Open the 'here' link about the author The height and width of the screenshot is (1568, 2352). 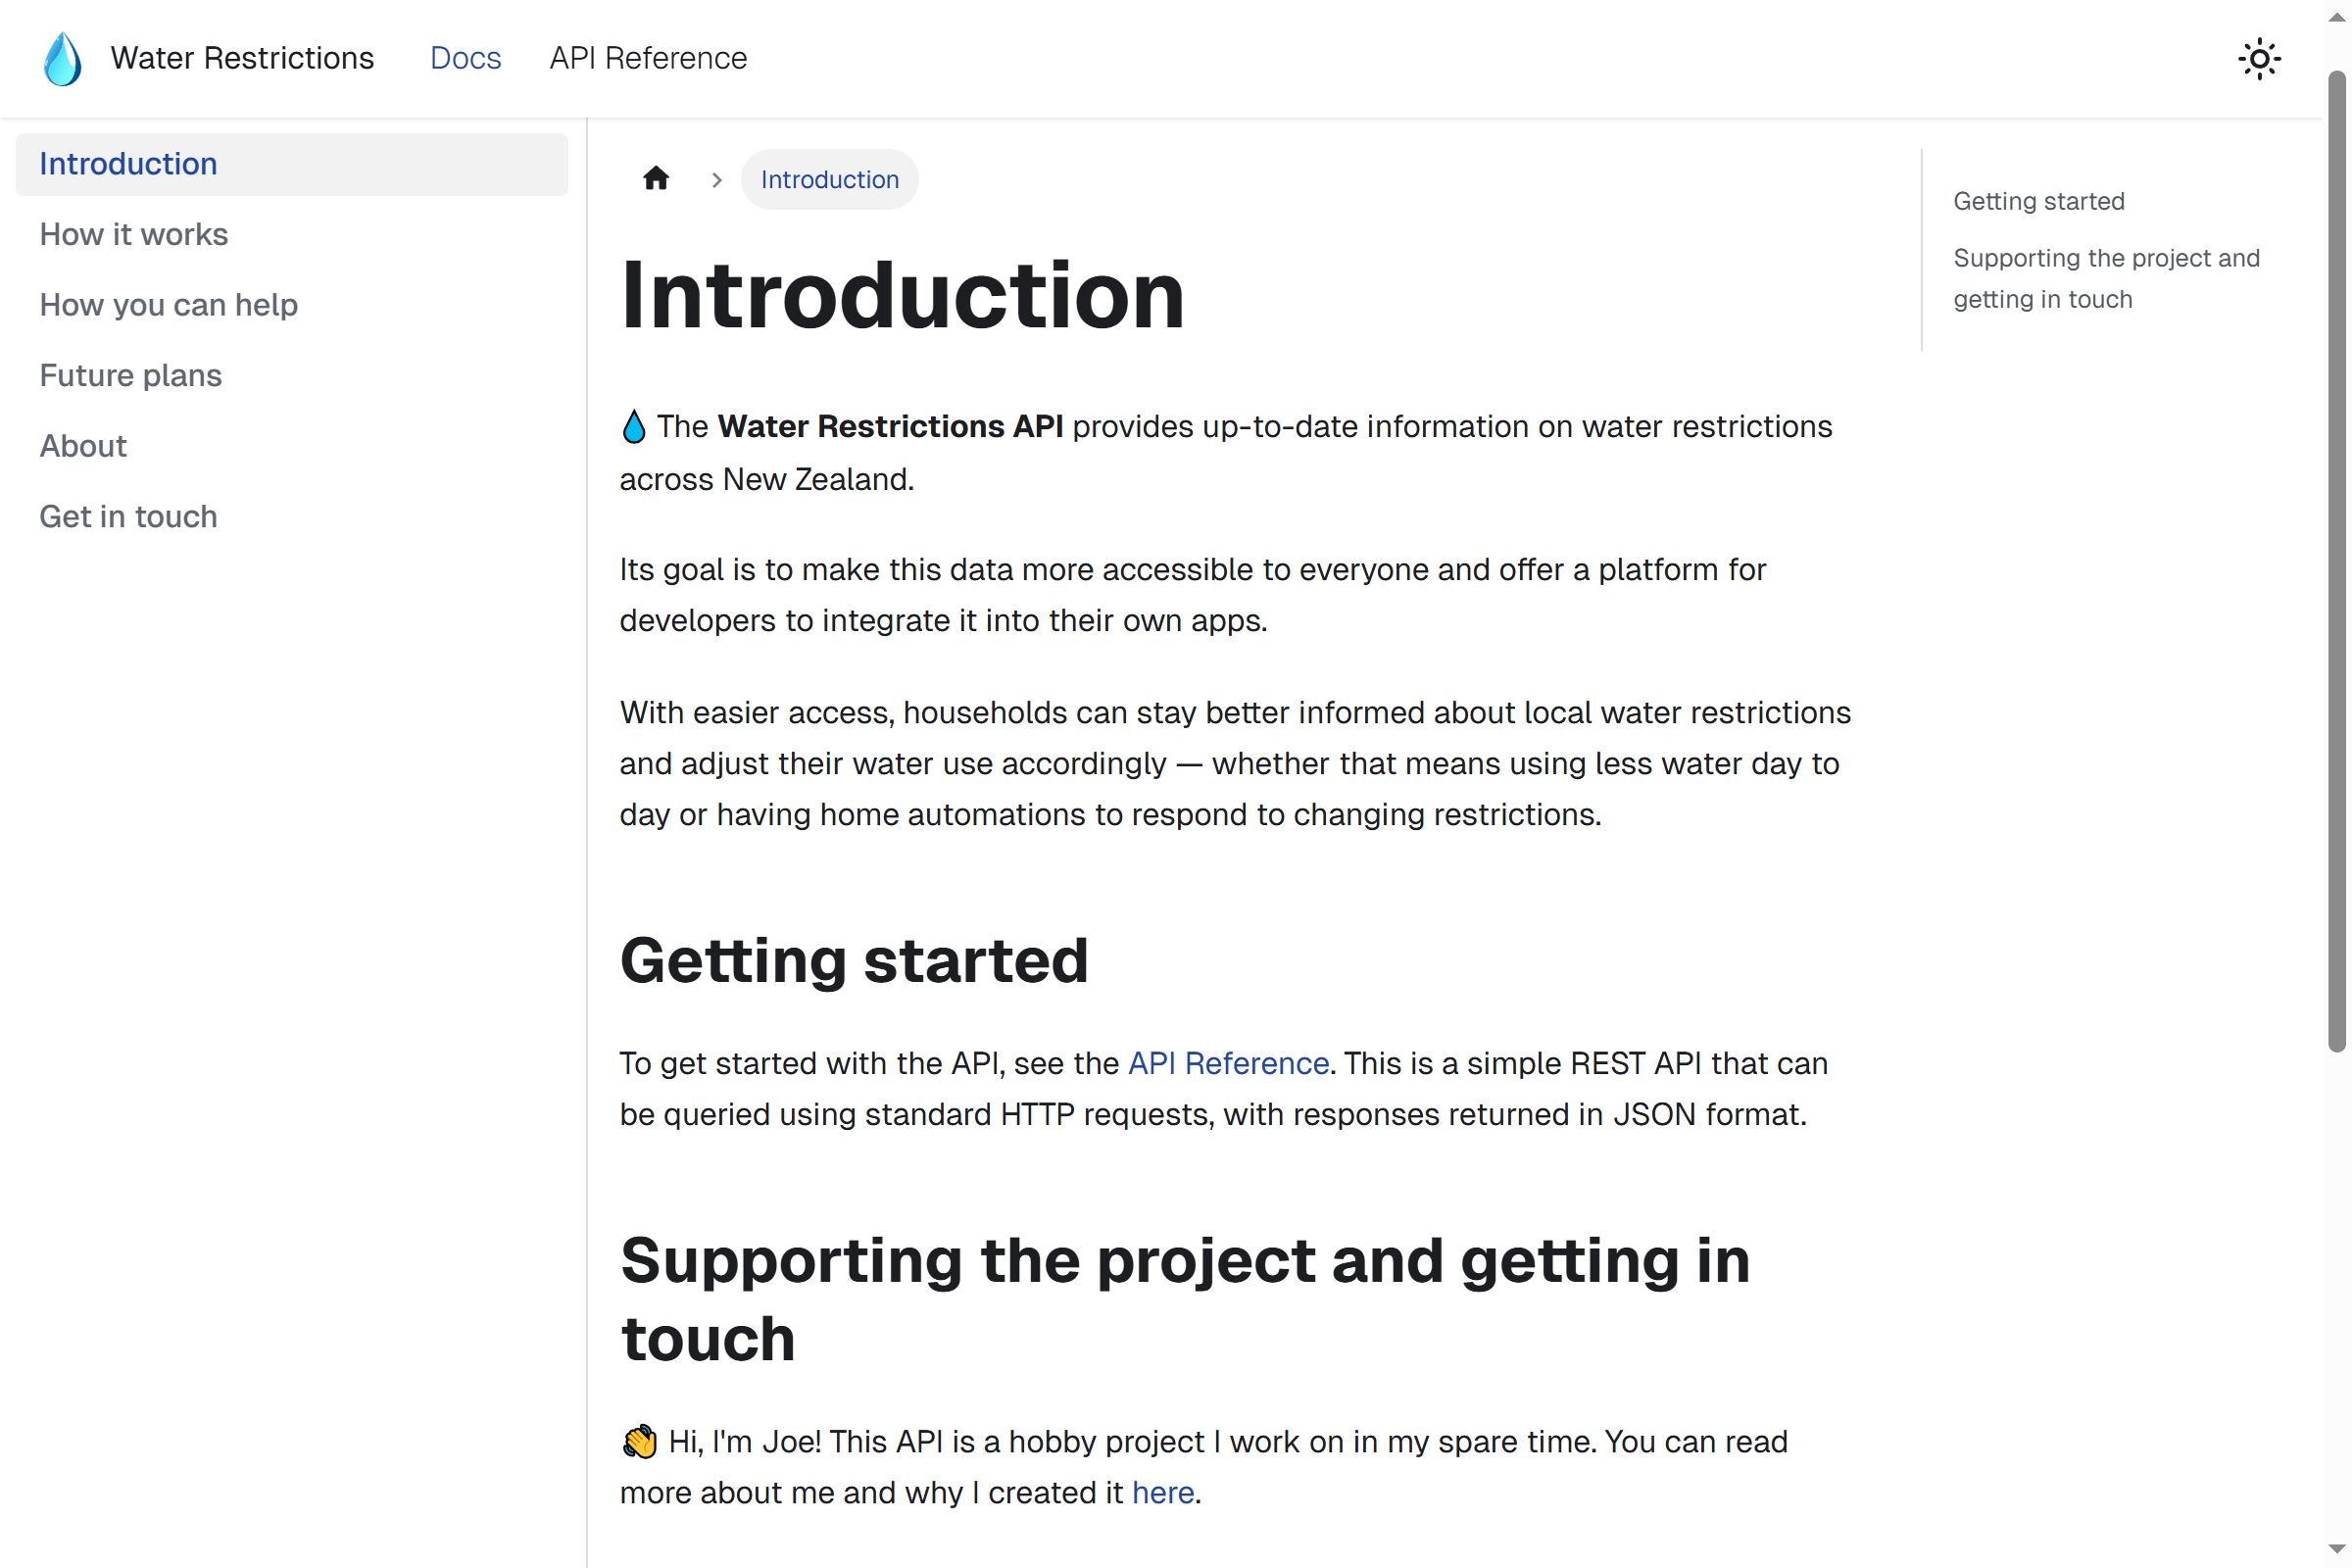click(1163, 1492)
